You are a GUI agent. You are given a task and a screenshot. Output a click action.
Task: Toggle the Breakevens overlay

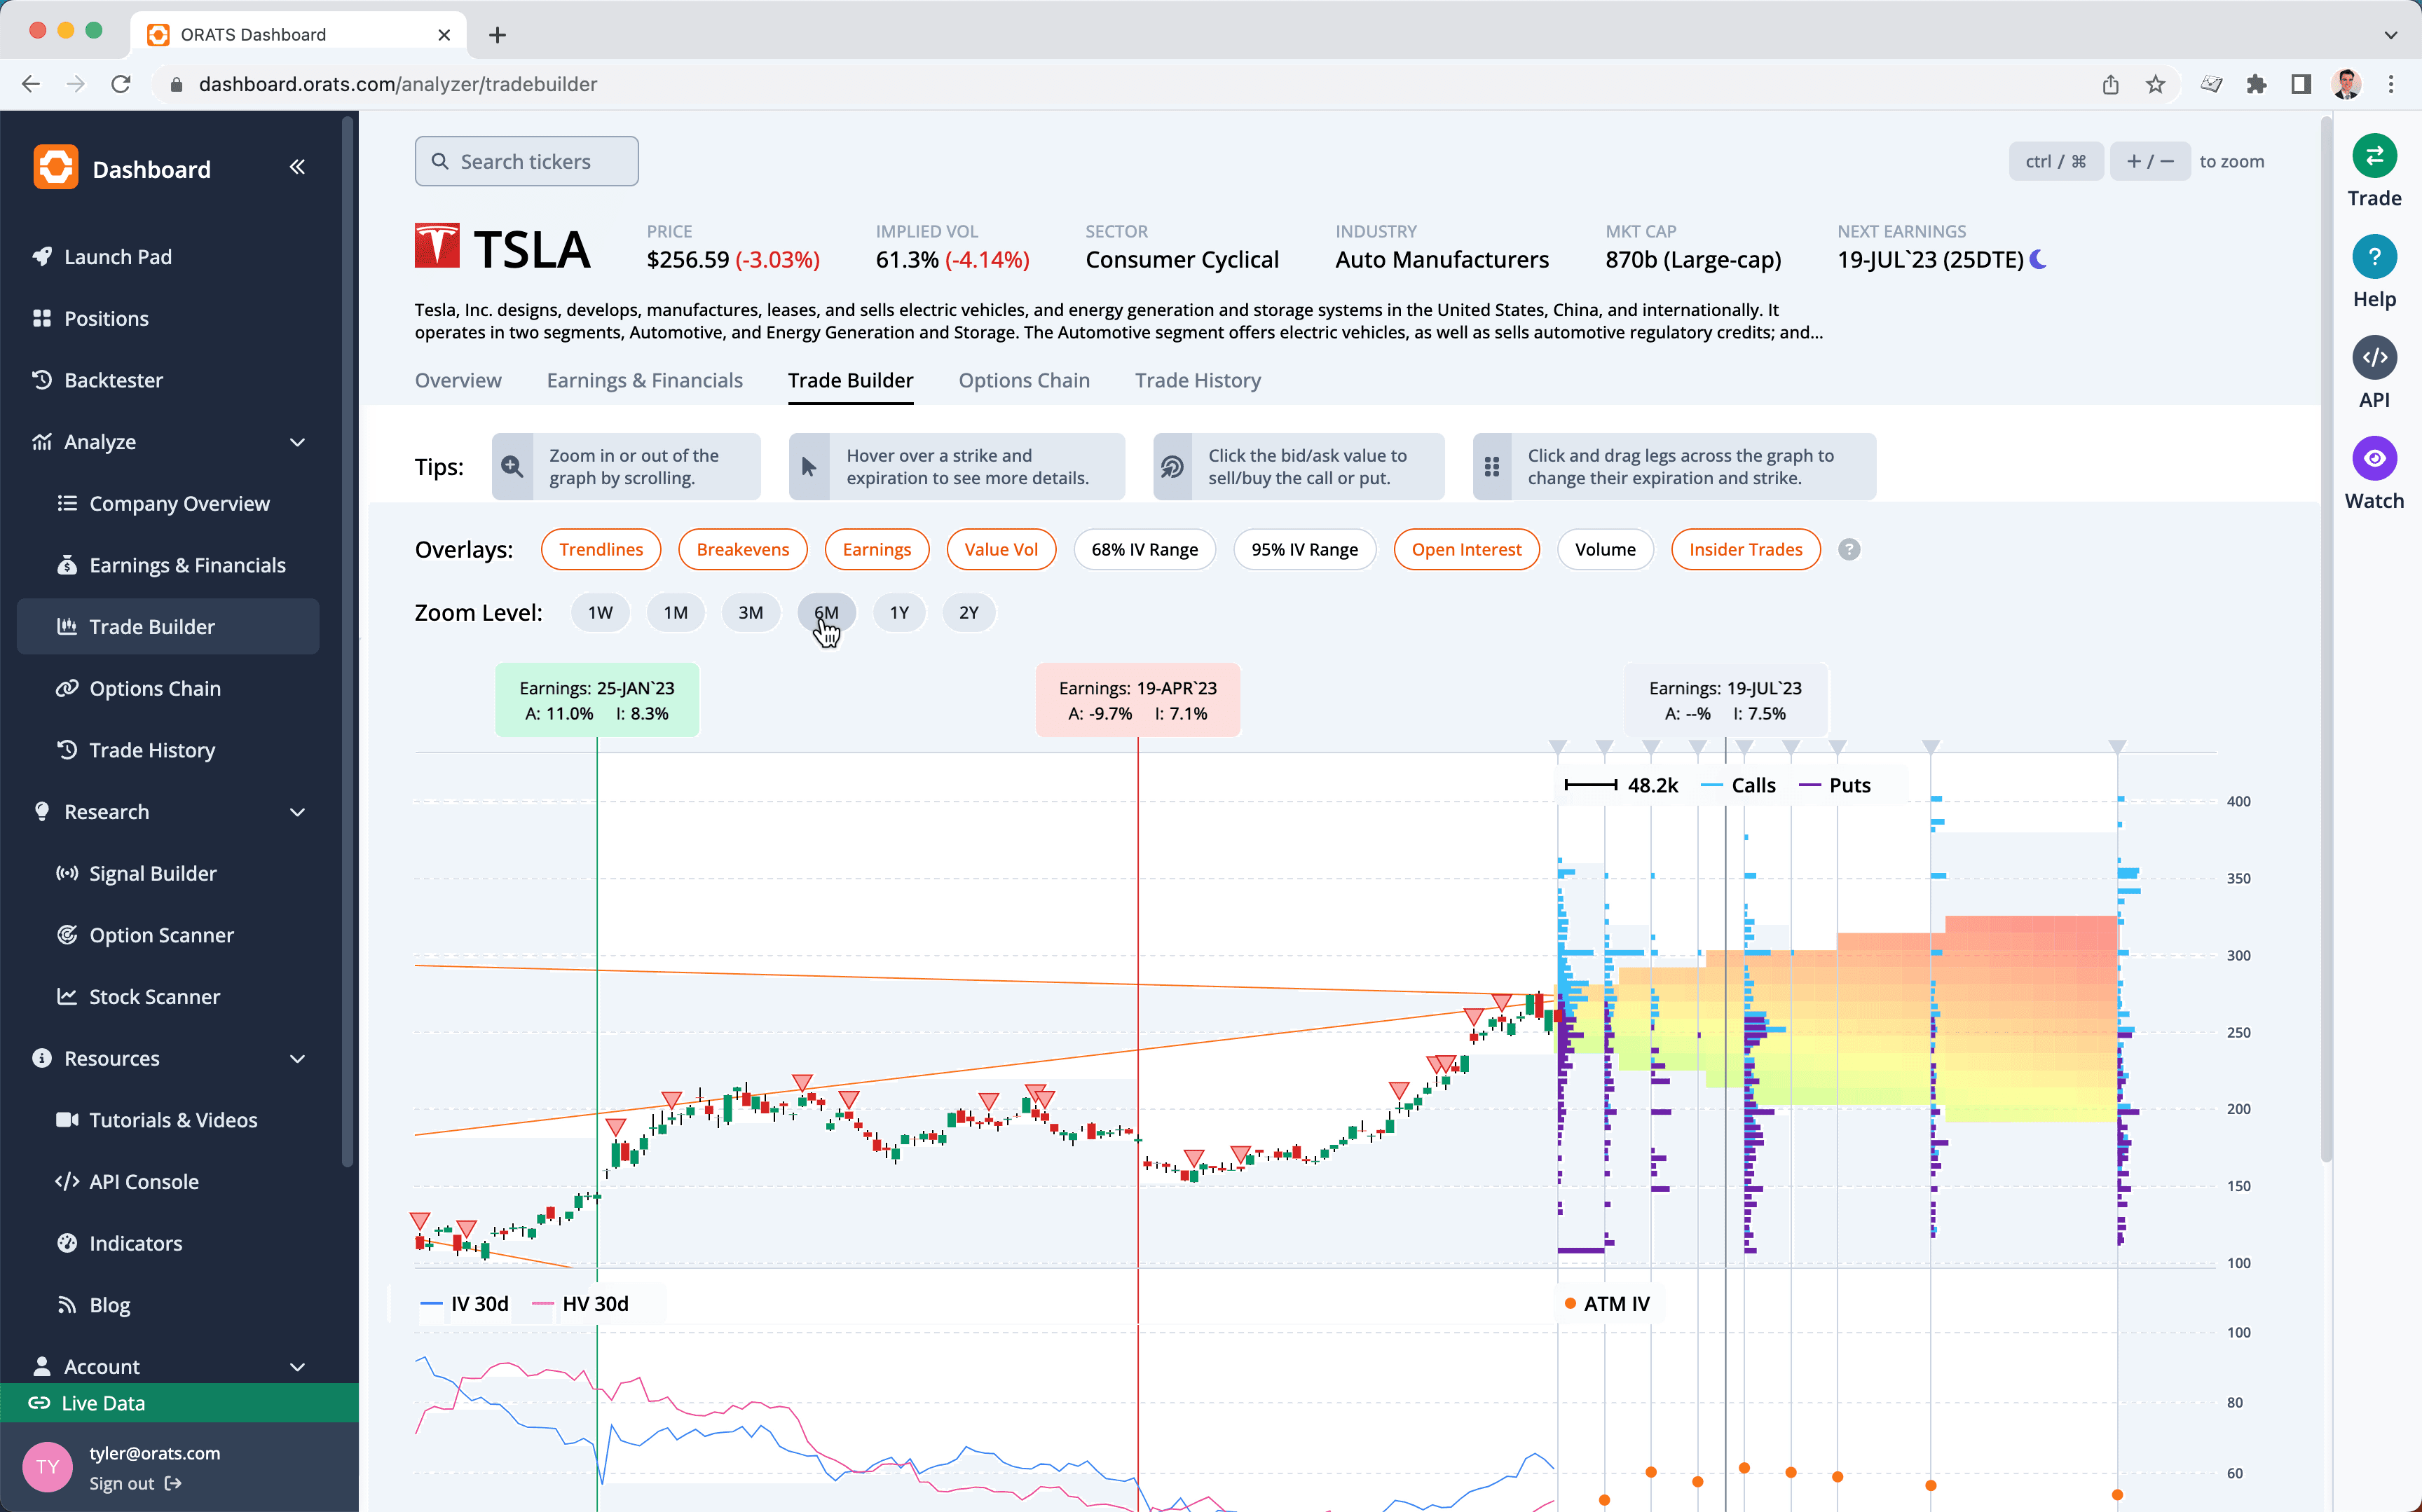(742, 549)
